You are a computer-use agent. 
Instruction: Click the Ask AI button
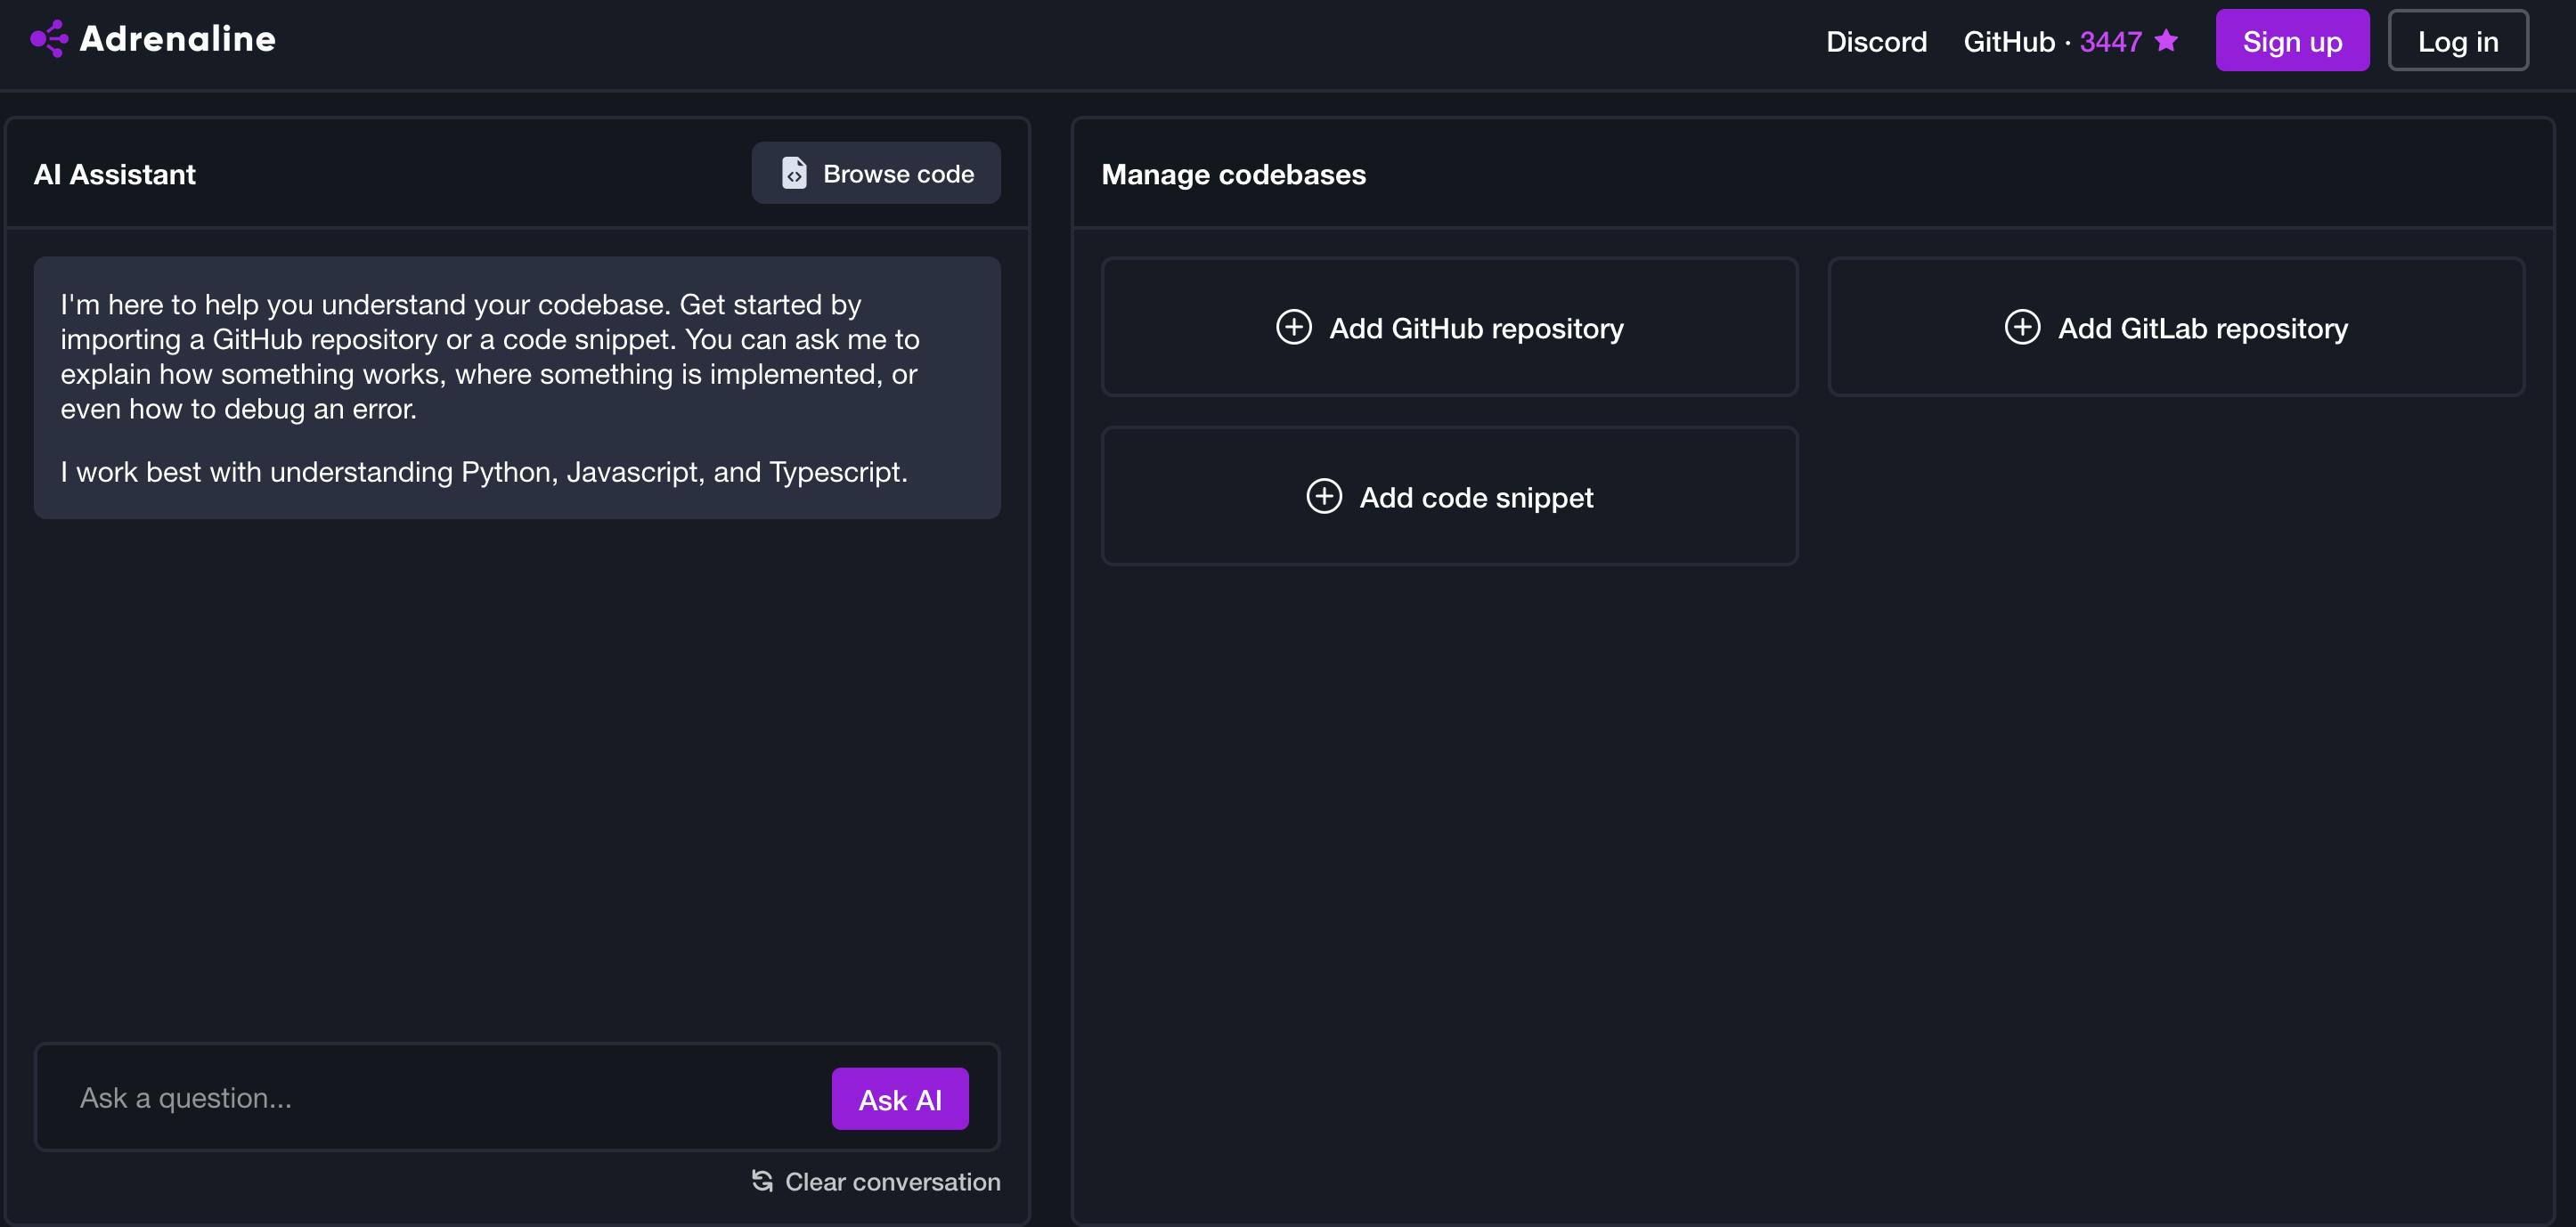point(901,1097)
